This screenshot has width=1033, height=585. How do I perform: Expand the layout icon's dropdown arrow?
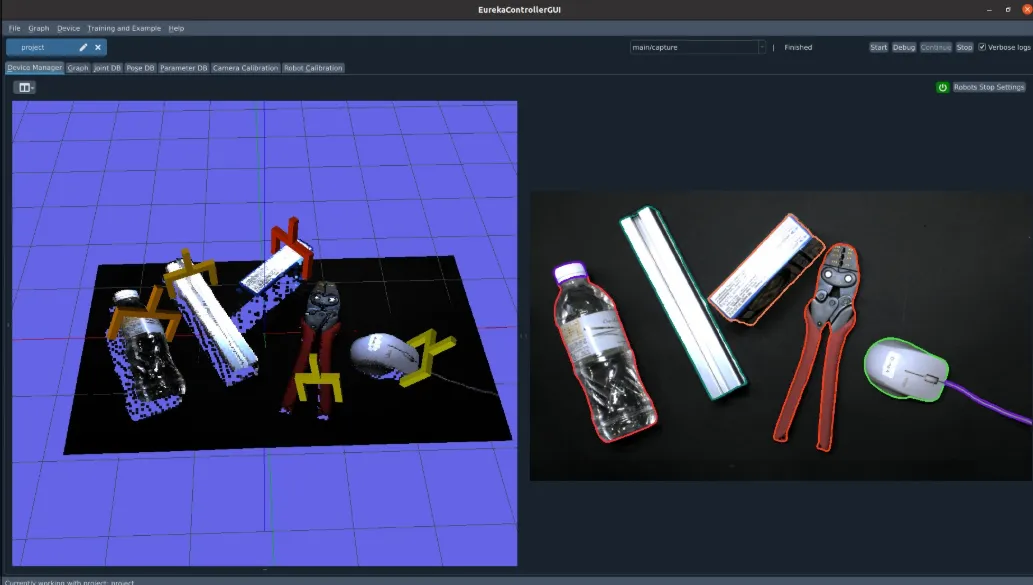[32, 86]
